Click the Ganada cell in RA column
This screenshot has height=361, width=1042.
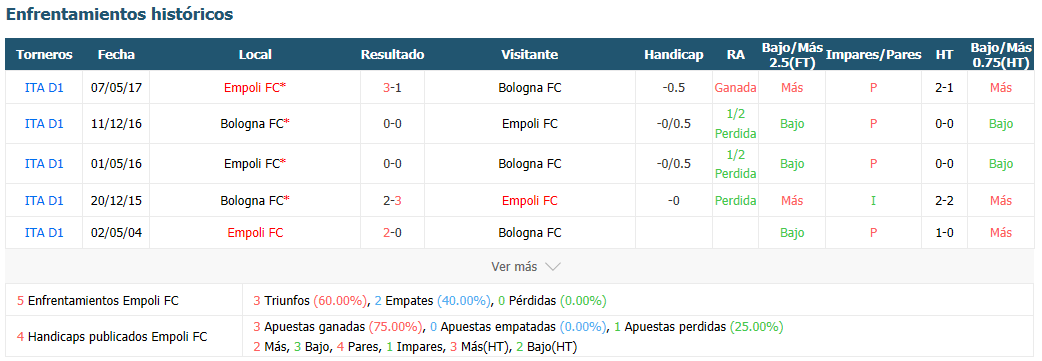736,87
